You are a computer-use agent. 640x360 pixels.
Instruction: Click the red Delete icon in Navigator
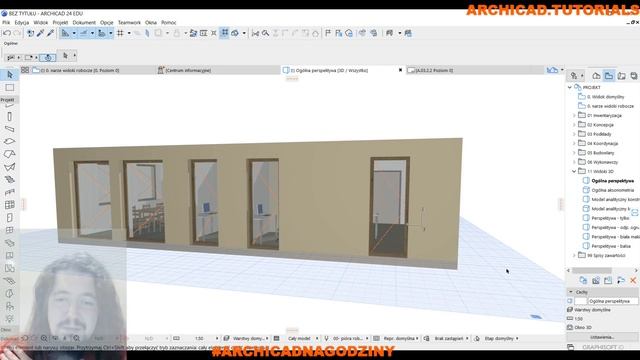coord(633,280)
